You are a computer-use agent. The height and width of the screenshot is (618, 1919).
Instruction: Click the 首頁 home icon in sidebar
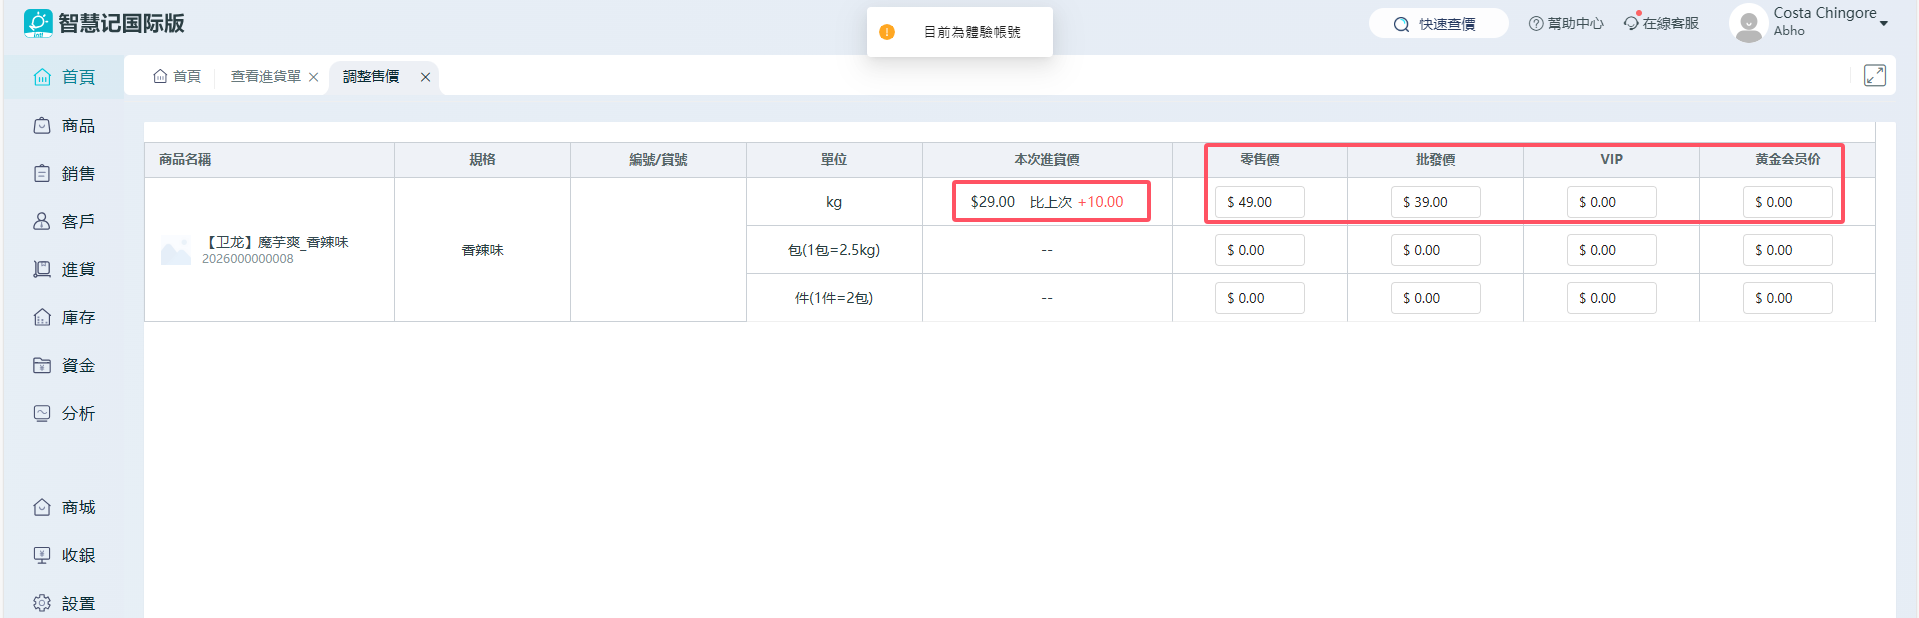click(x=42, y=77)
